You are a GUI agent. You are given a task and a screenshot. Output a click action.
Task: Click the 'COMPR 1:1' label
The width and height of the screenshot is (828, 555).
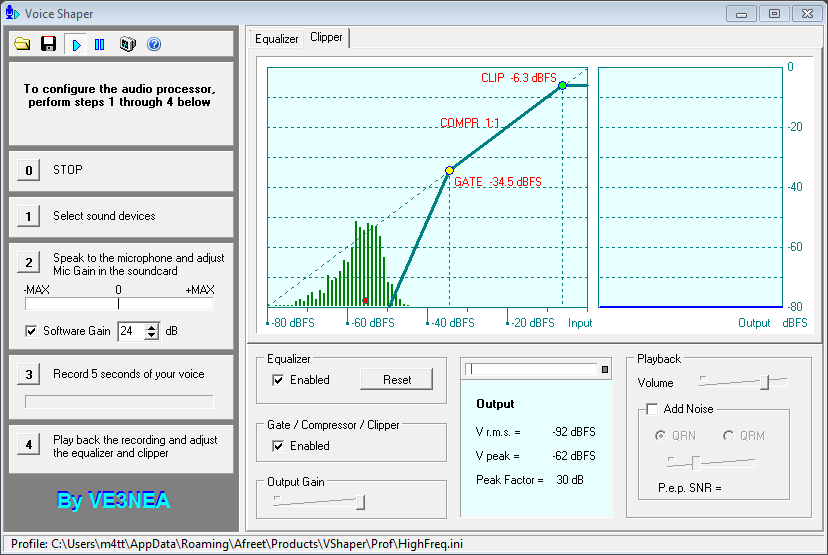(469, 123)
